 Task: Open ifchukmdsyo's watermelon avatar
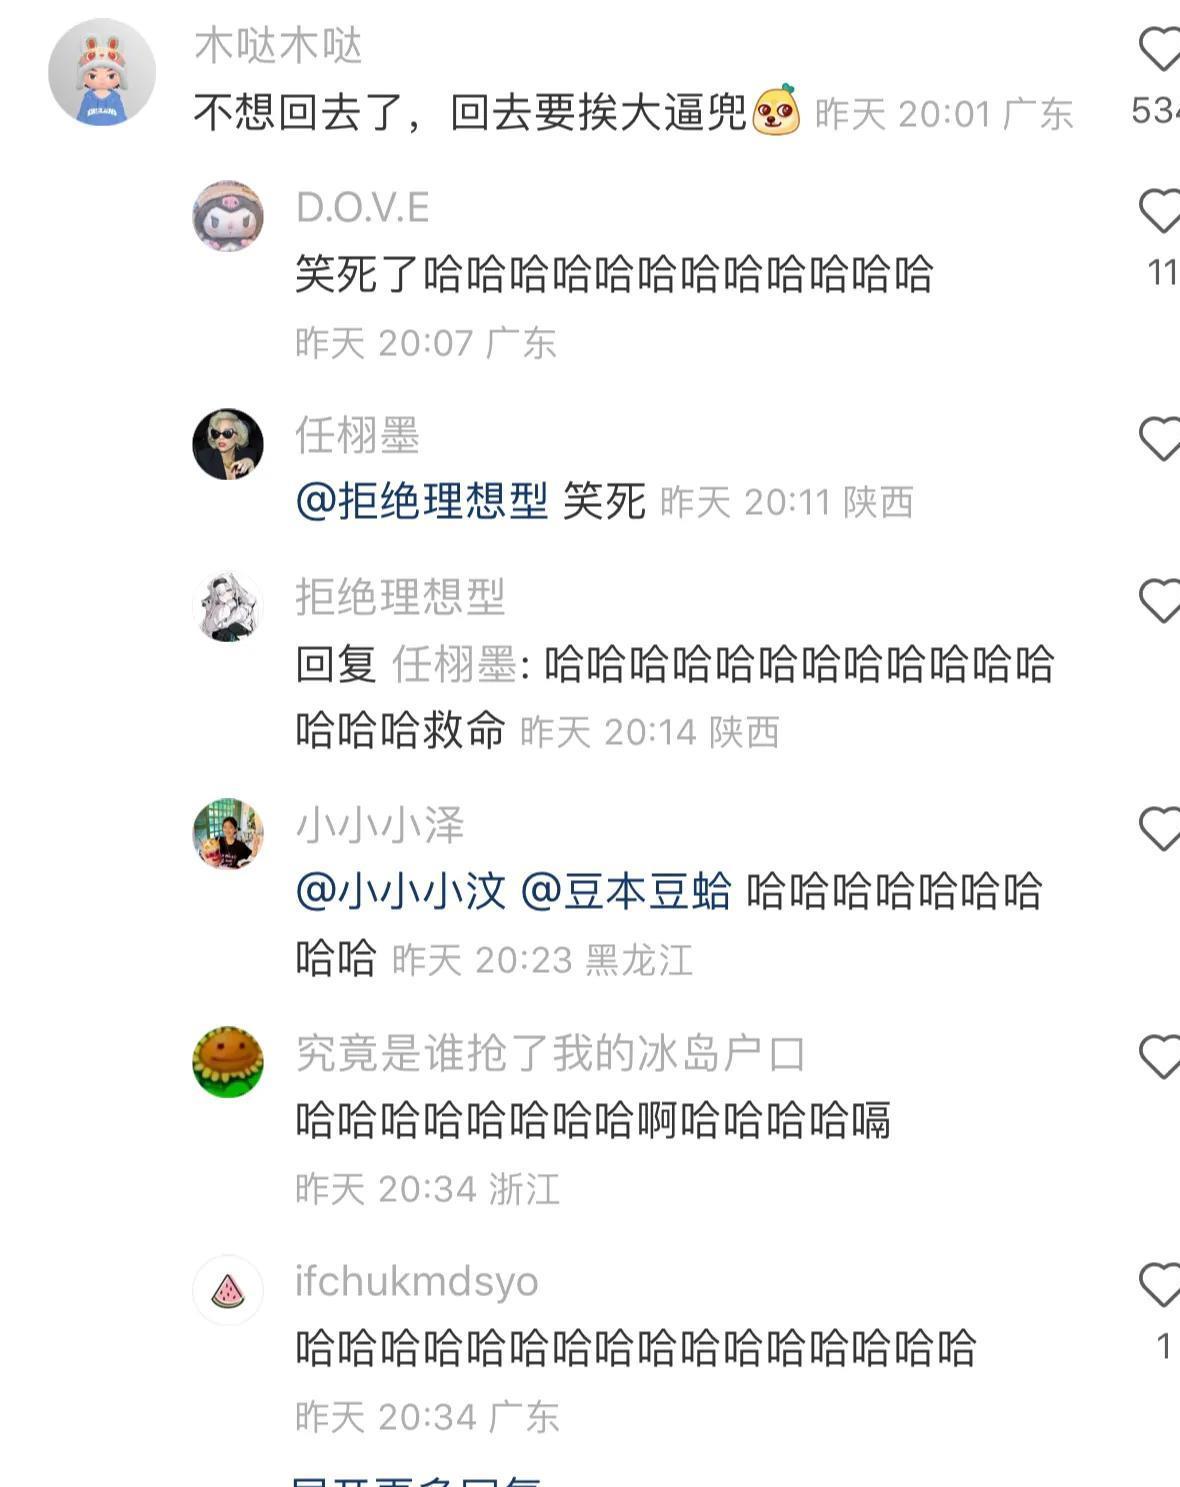pyautogui.click(x=228, y=1290)
